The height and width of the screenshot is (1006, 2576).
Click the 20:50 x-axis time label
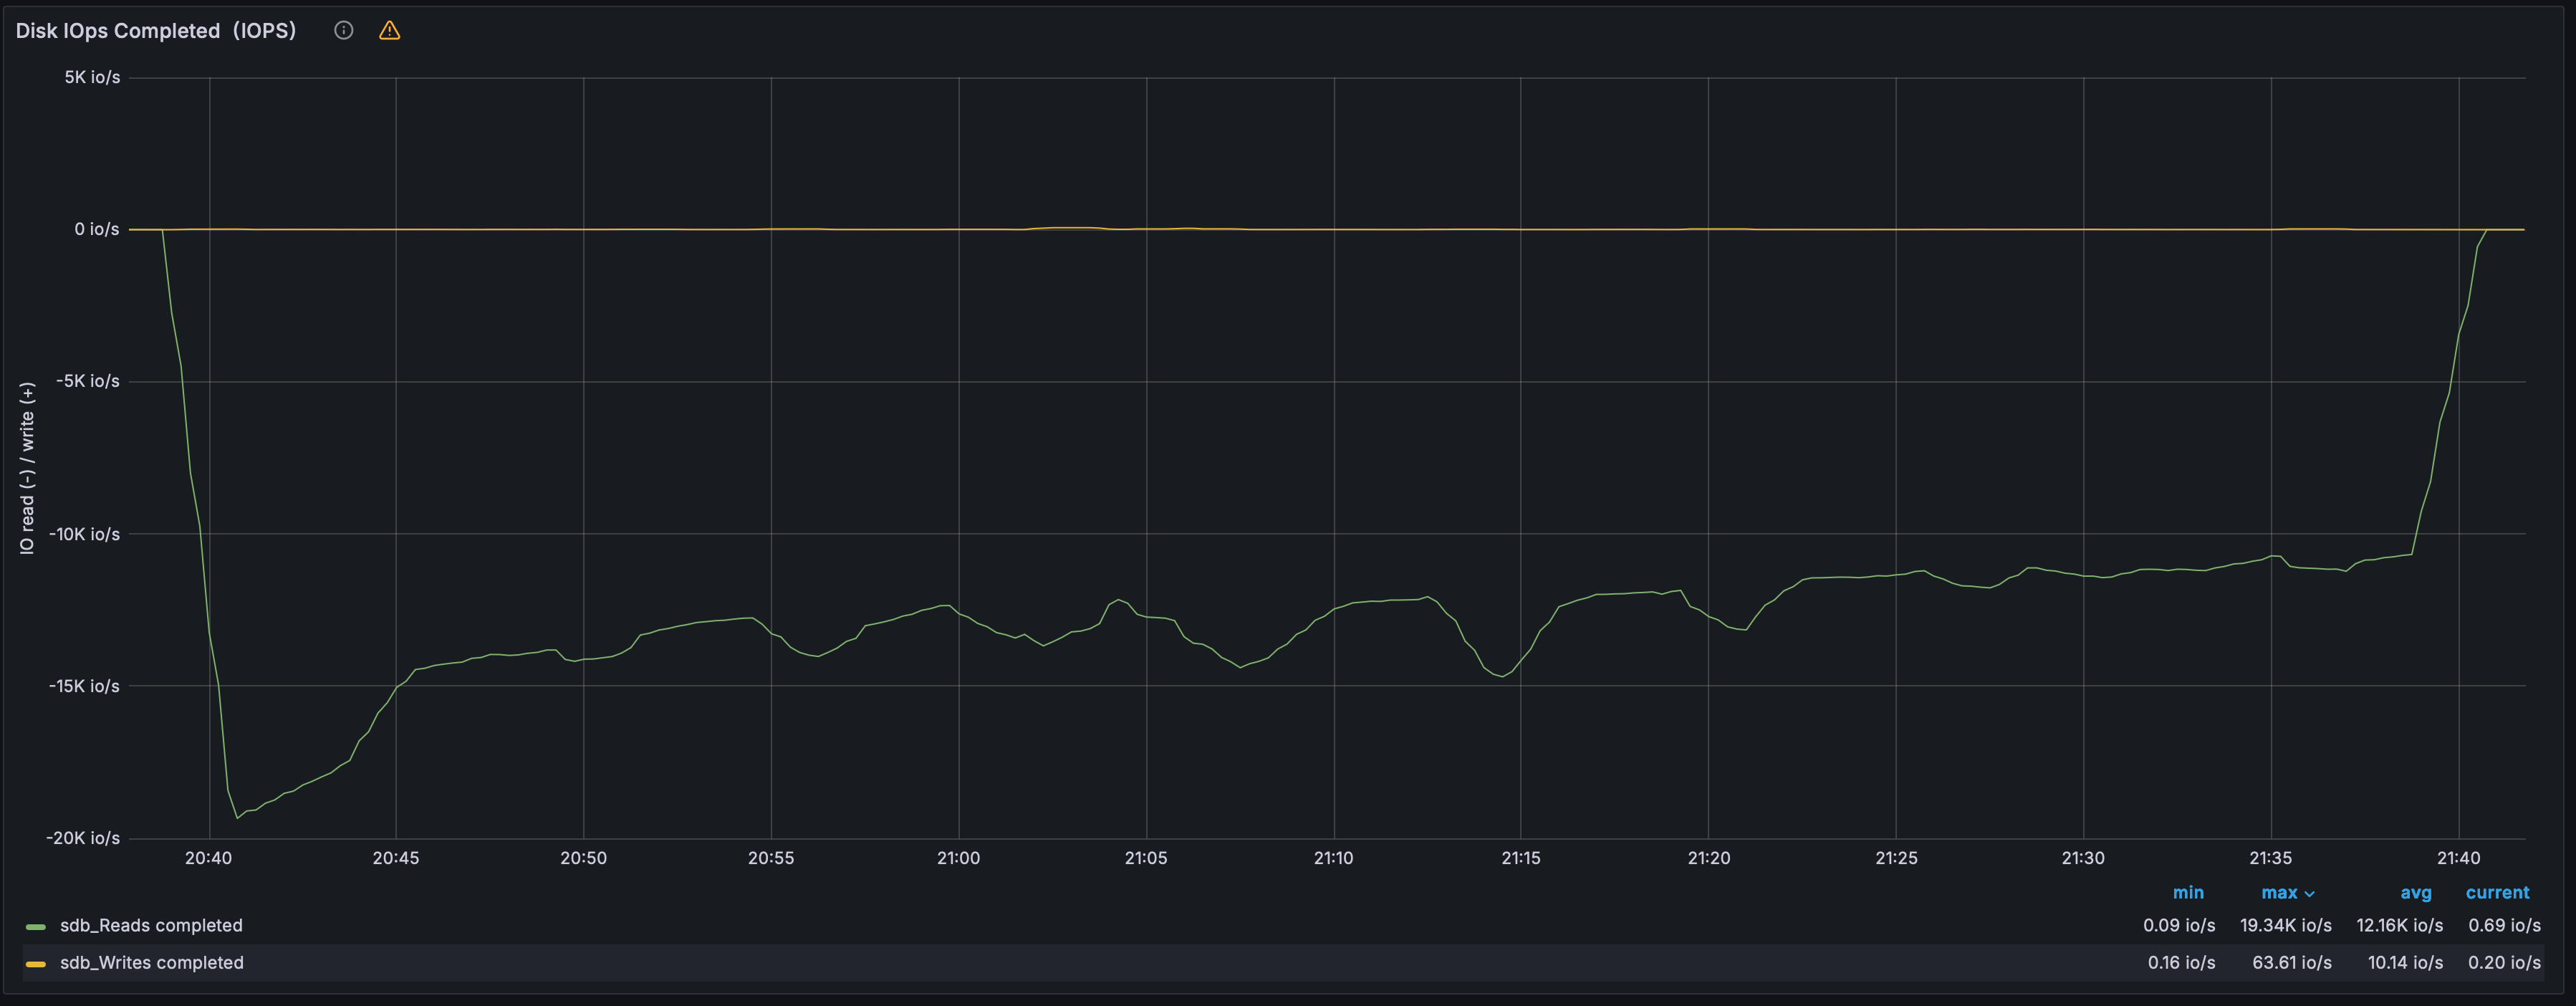[x=583, y=857]
